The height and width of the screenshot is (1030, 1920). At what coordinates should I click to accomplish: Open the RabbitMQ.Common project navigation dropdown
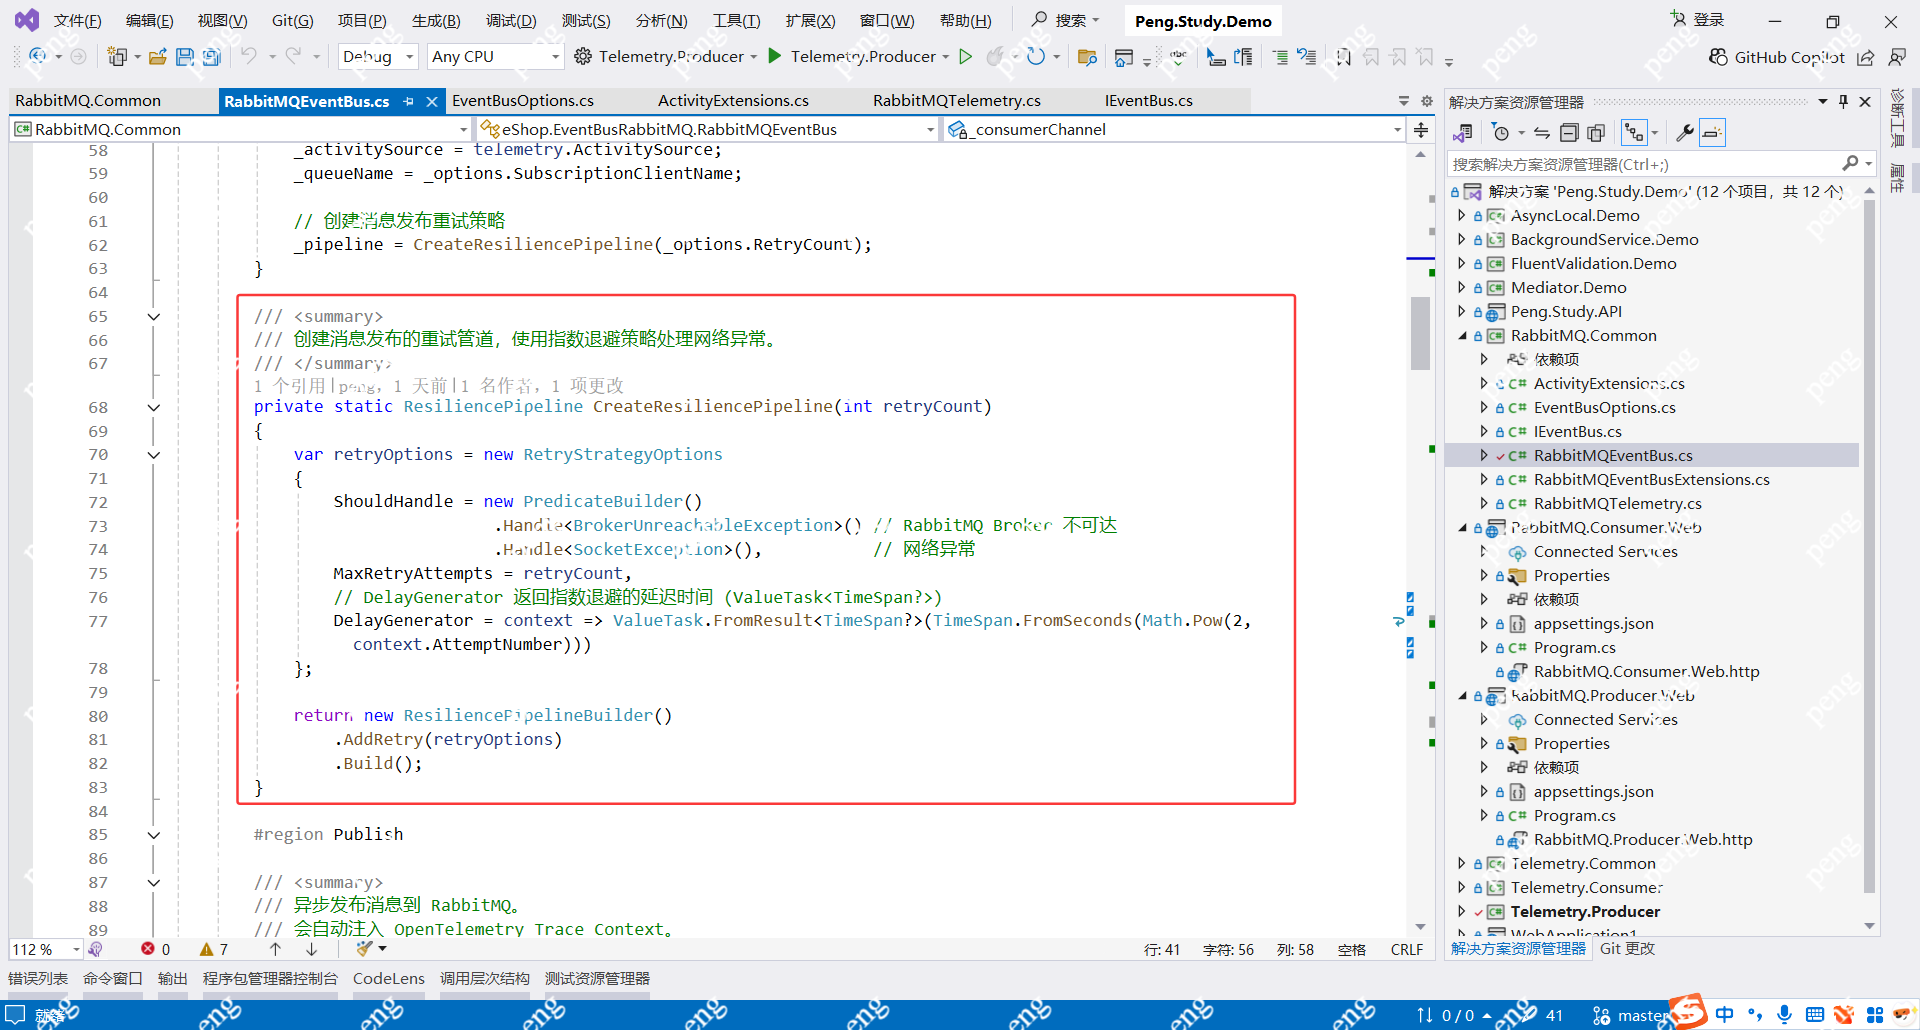coord(240,130)
